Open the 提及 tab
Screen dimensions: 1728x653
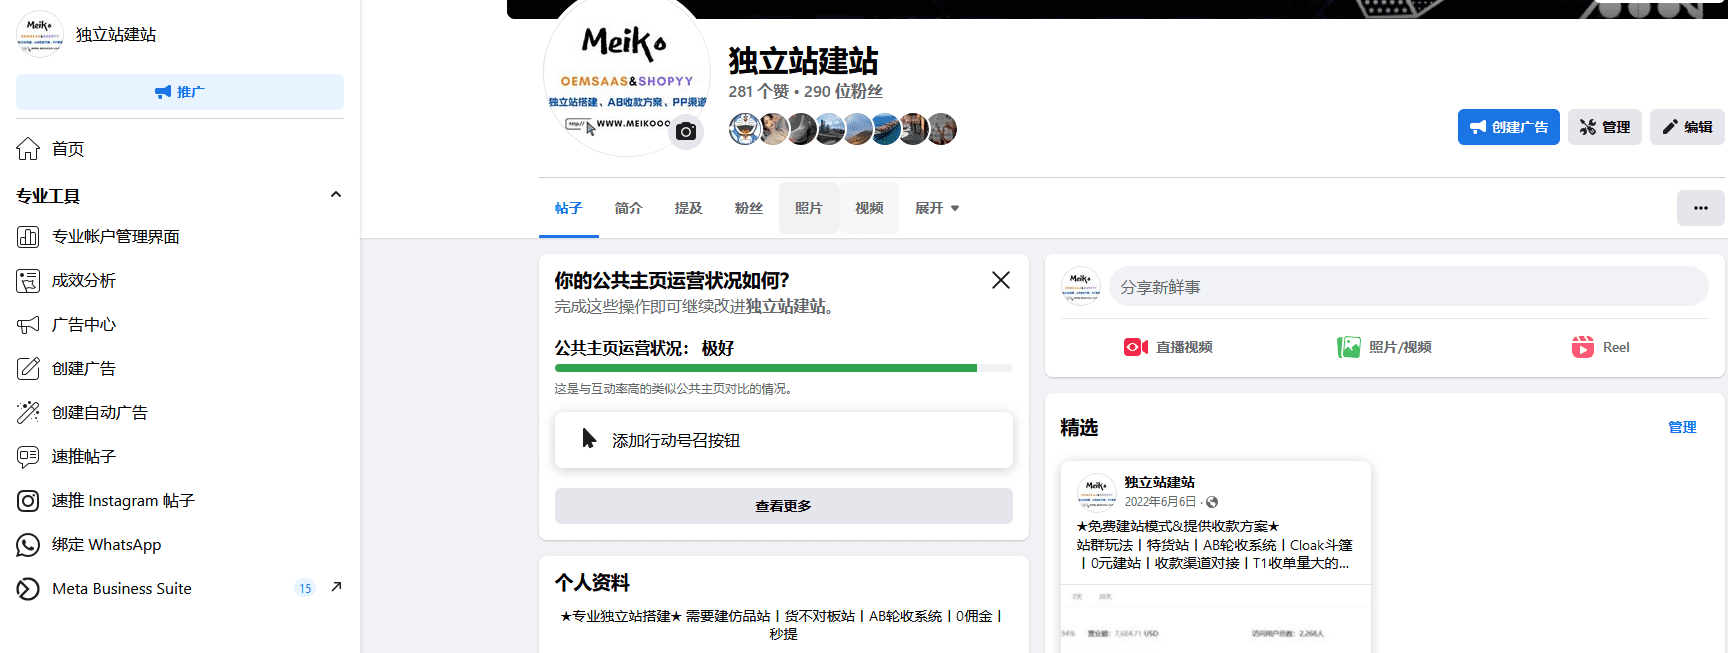[x=689, y=208]
